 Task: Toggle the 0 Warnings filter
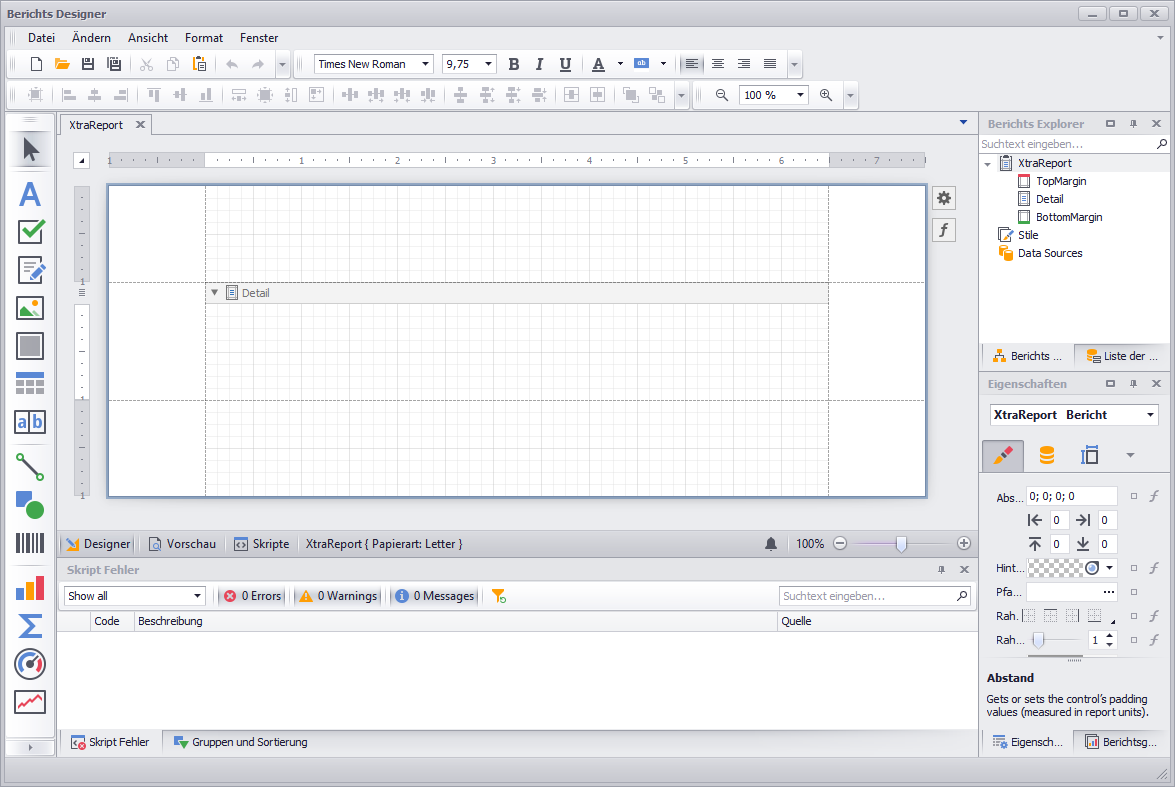point(338,596)
